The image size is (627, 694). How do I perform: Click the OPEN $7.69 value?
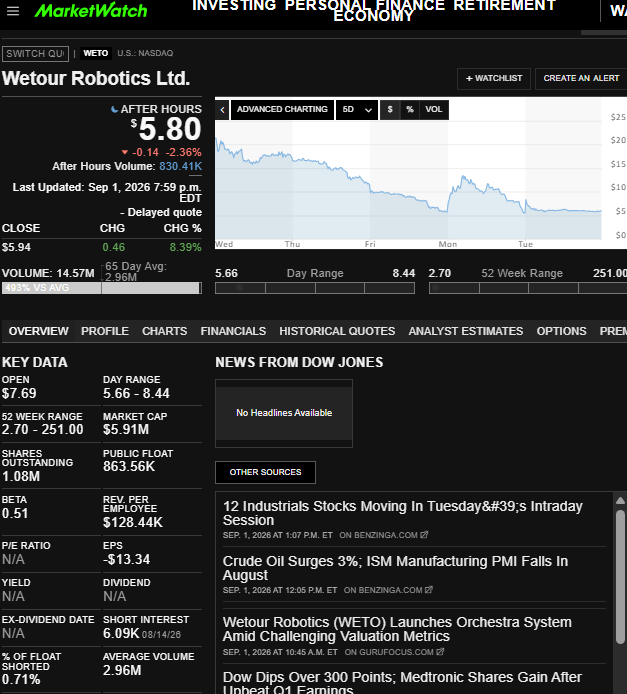click(19, 393)
